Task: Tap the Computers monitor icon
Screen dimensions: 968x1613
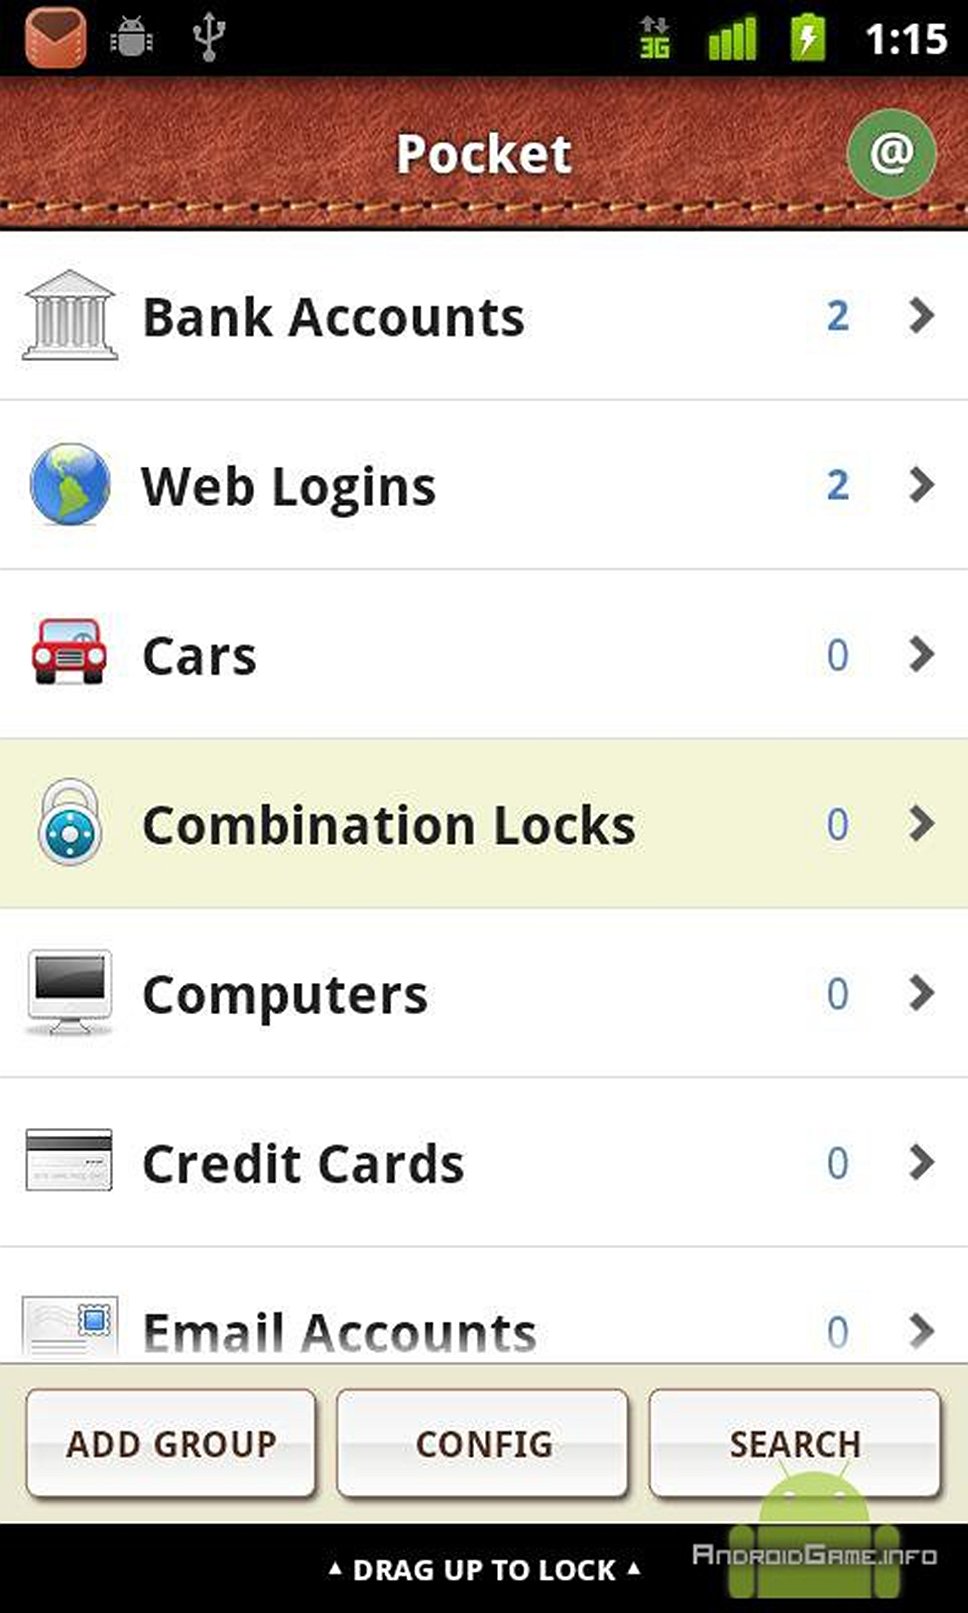Action: (x=69, y=992)
